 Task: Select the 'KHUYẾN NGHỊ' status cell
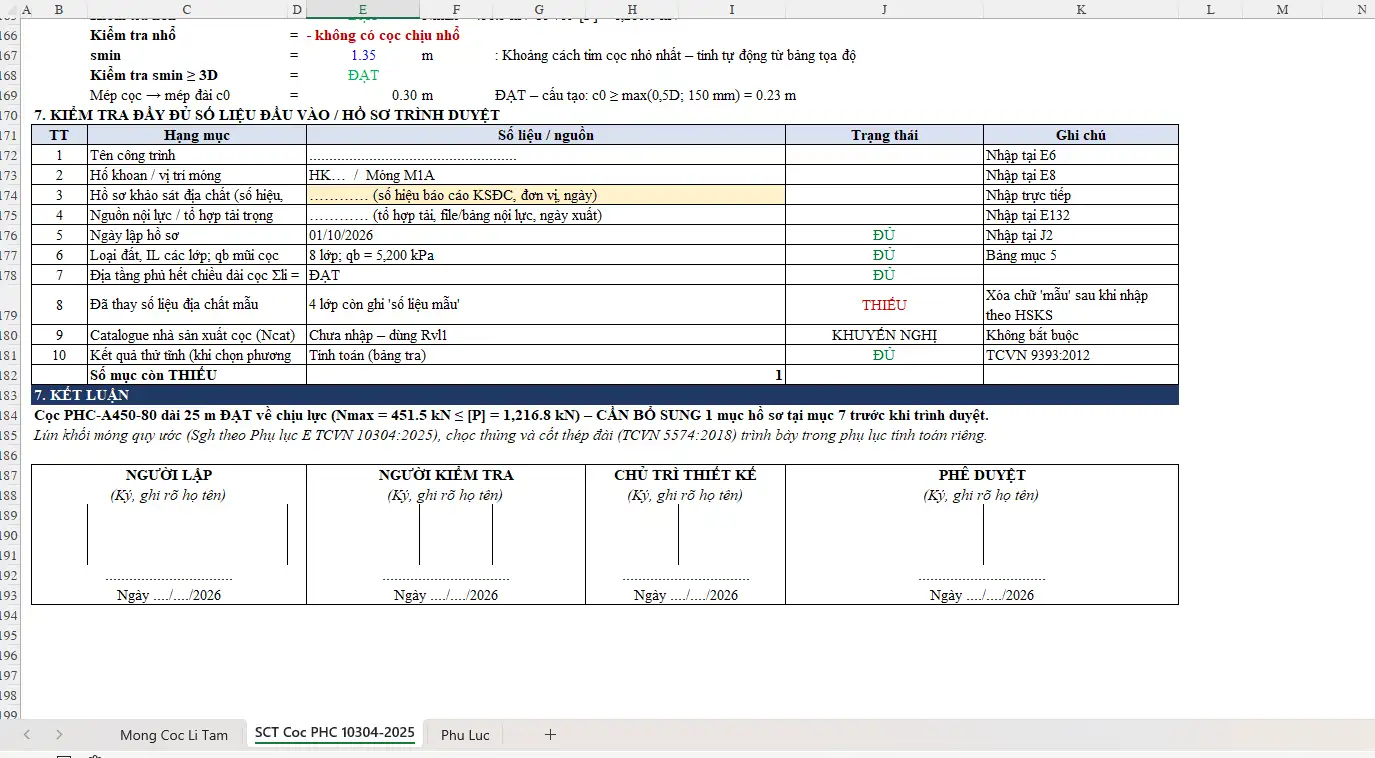tap(884, 335)
